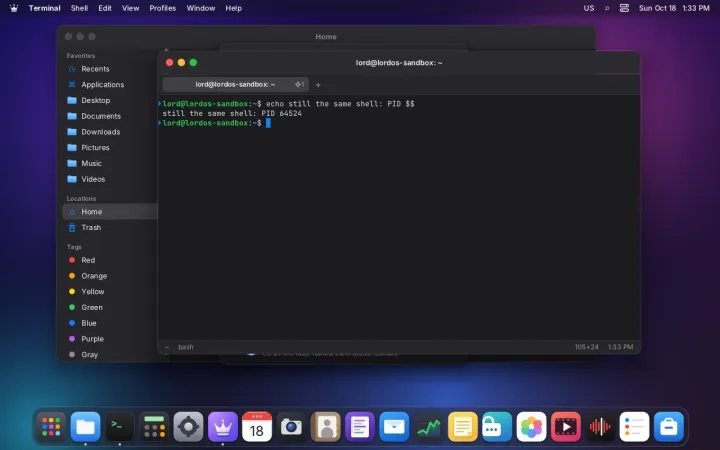Image resolution: width=720 pixels, height=450 pixels.
Task: Open the purple text editor dock icon
Action: [x=360, y=427]
